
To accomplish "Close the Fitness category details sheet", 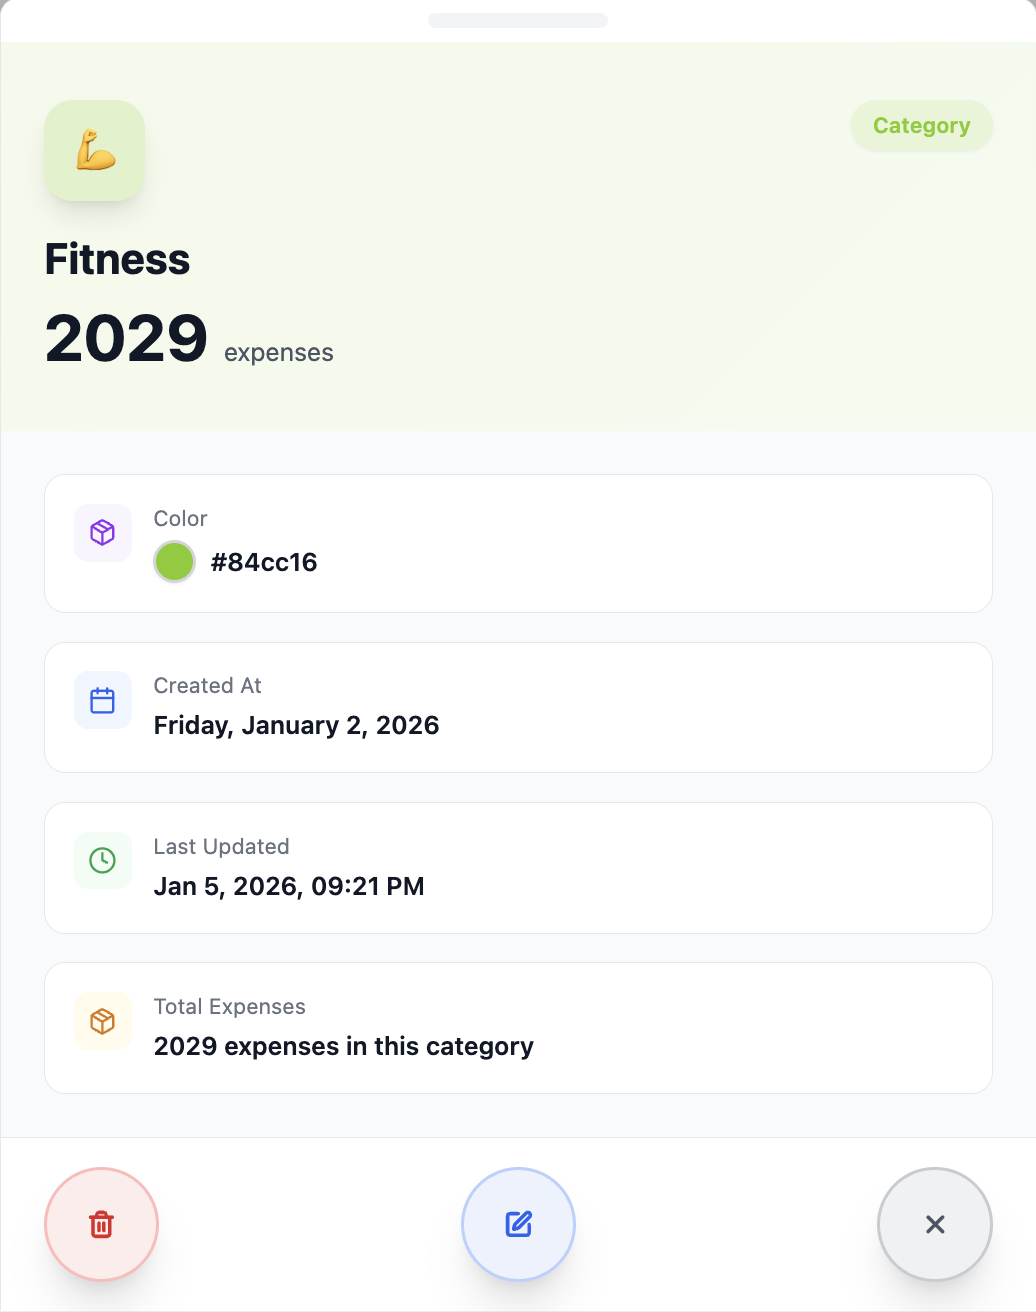I will click(x=934, y=1224).
